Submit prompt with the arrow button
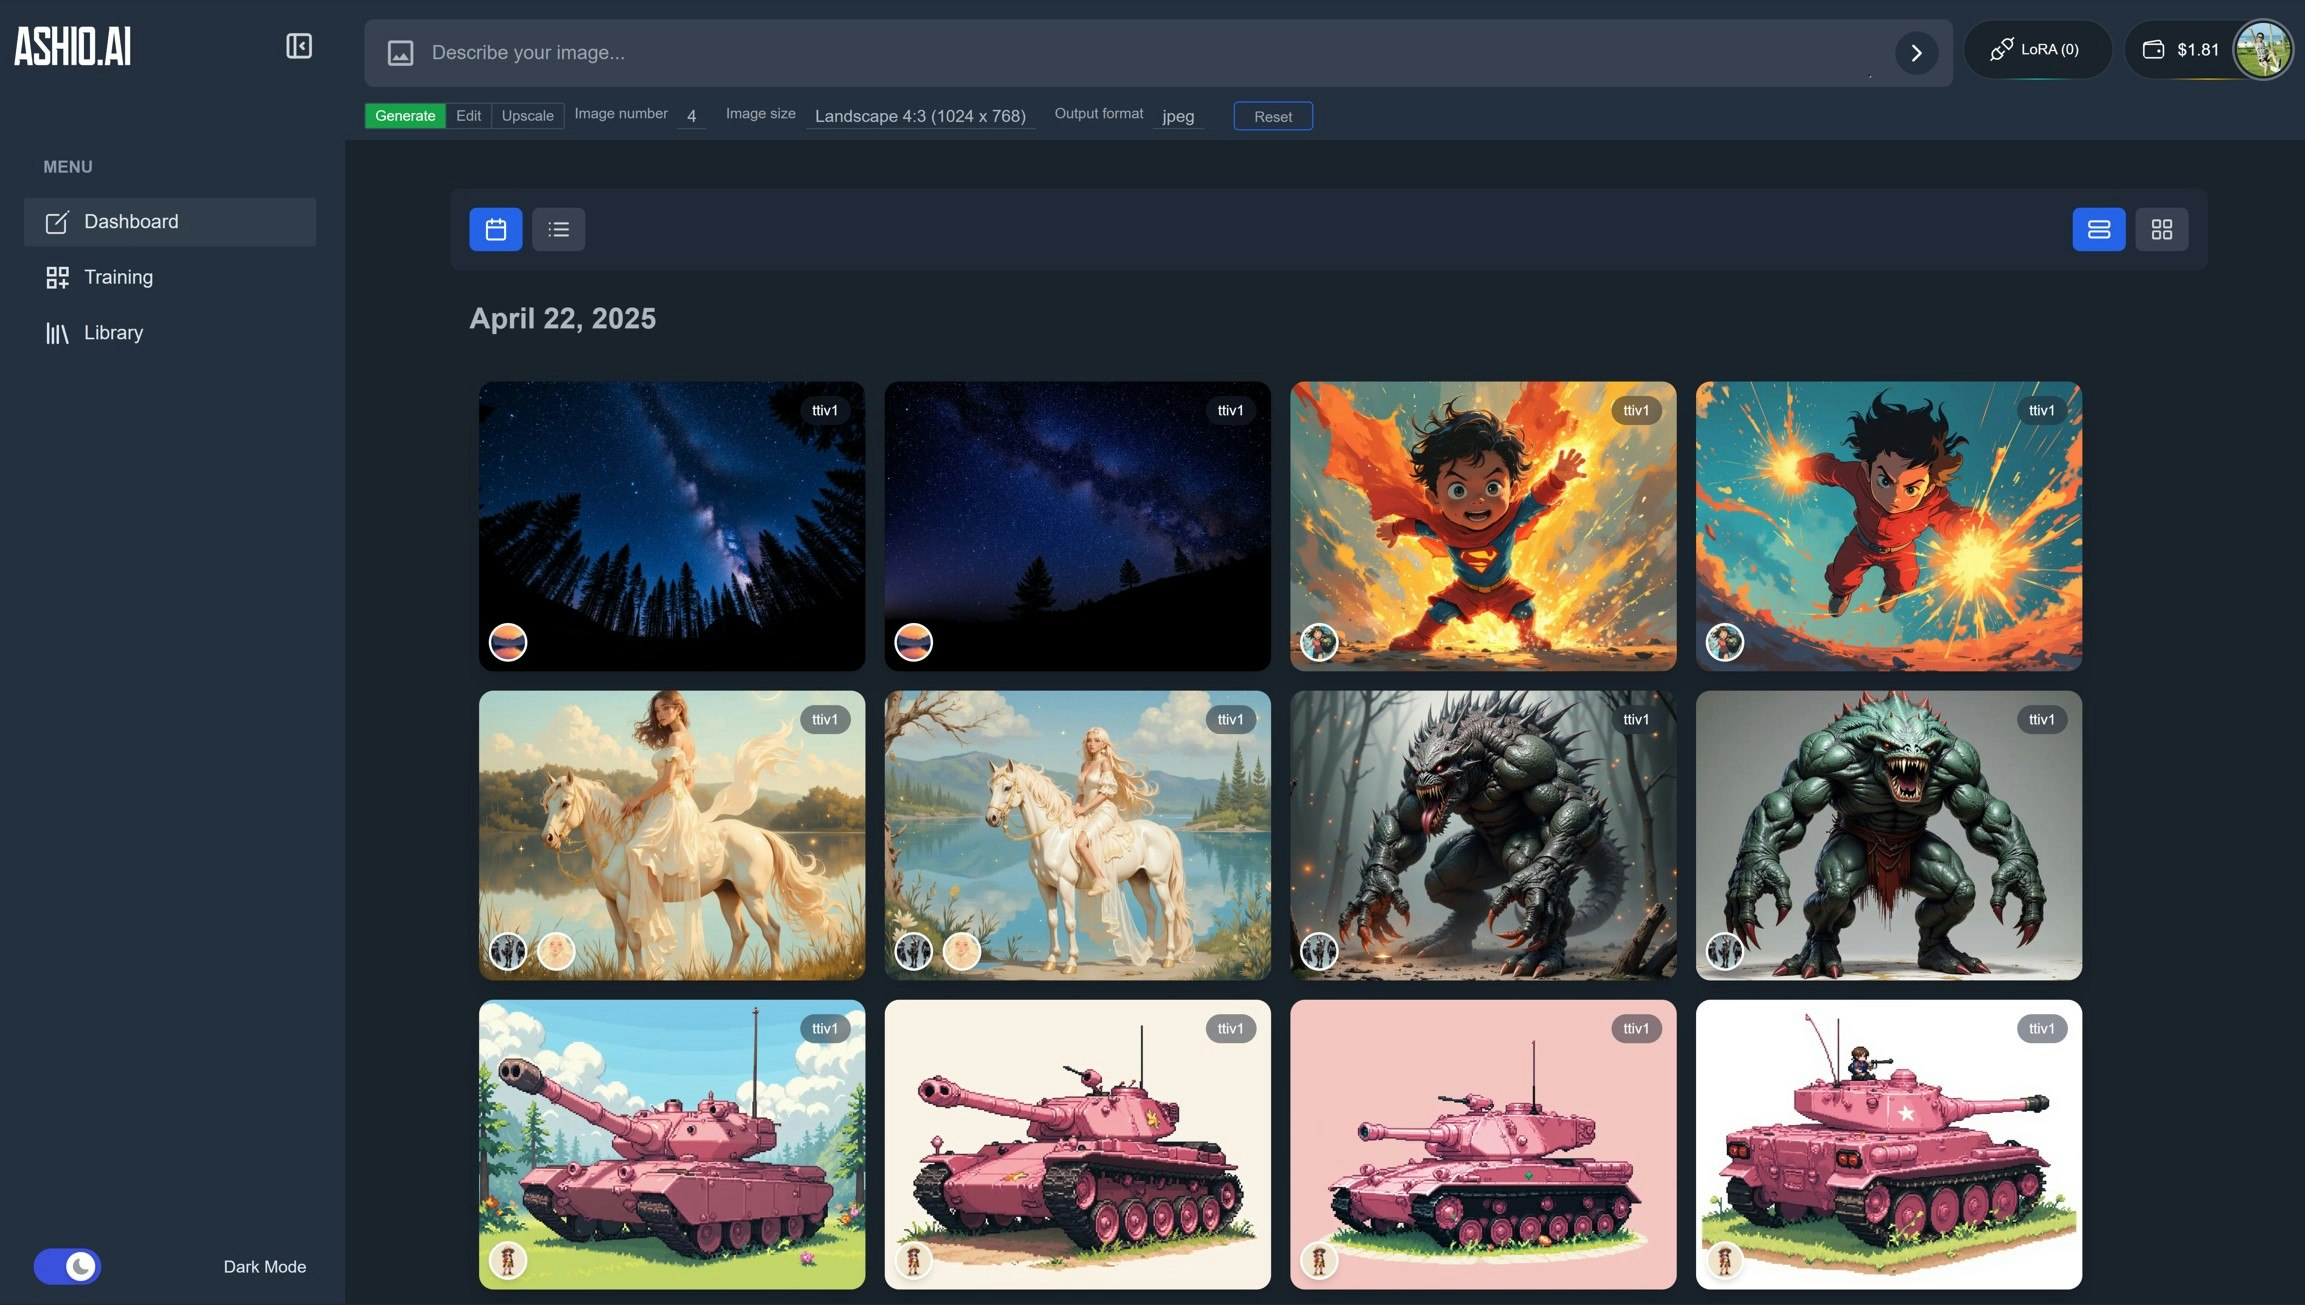Screen dimensions: 2305x1305 [x=1915, y=53]
